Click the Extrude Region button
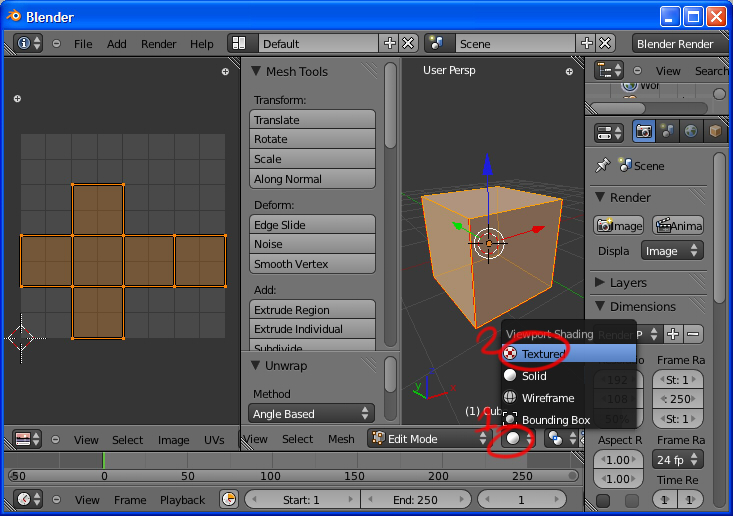The height and width of the screenshot is (516, 733). (x=312, y=310)
